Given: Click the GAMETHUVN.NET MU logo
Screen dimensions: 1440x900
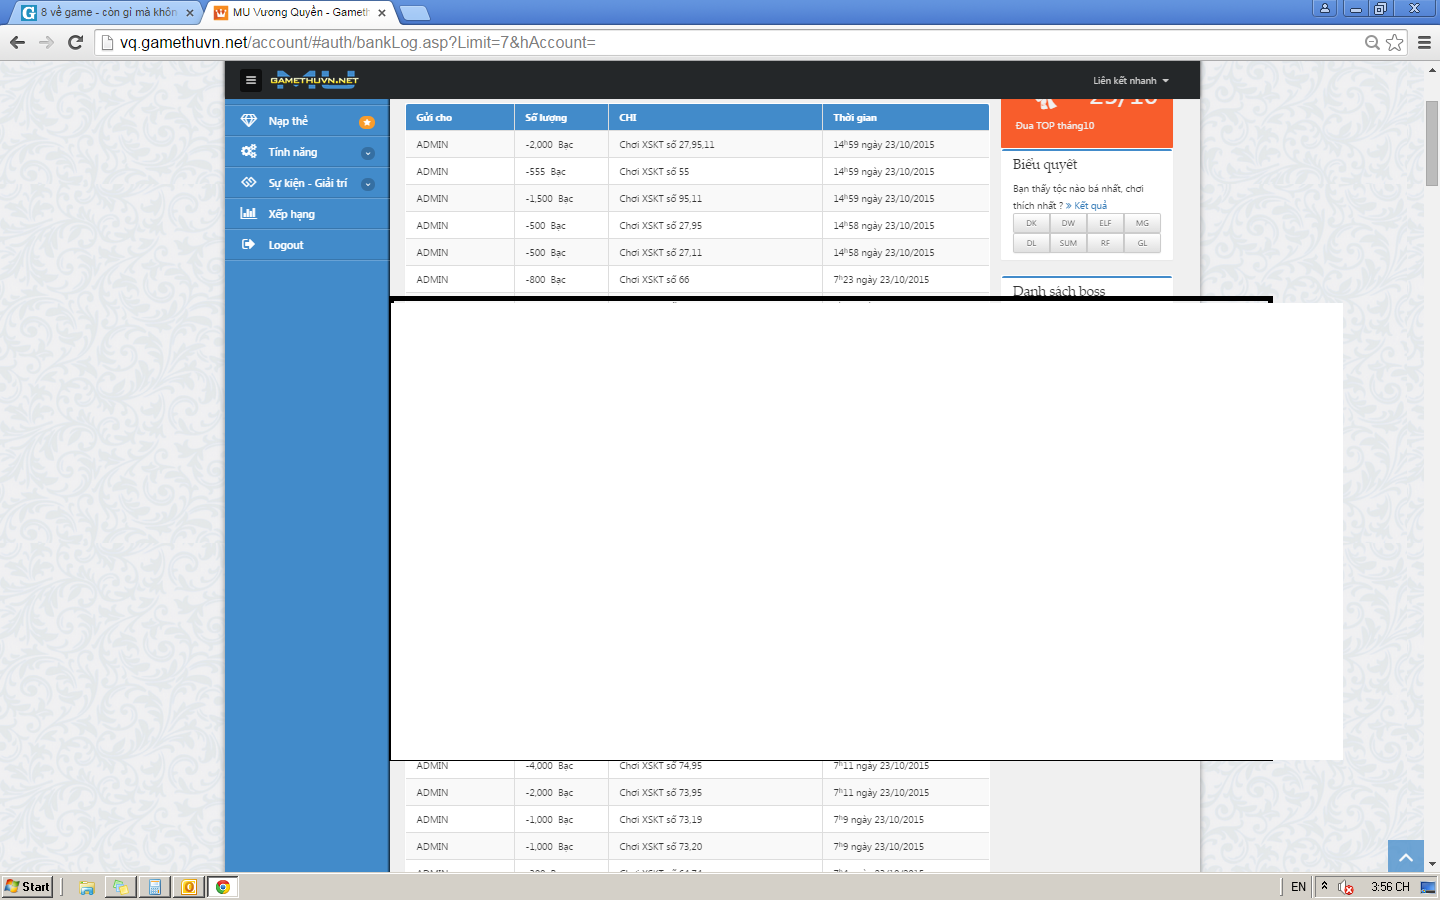Looking at the screenshot, I should pyautogui.click(x=314, y=80).
